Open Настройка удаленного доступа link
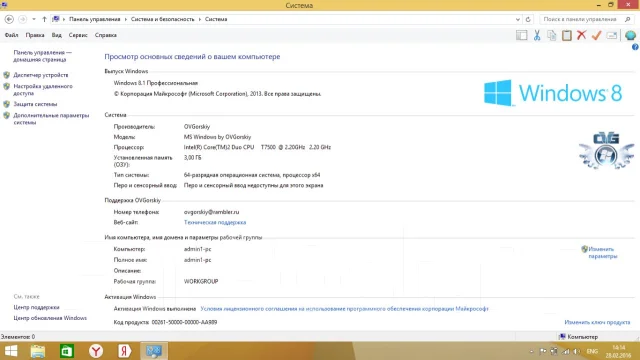The width and height of the screenshot is (640, 360). point(43,90)
